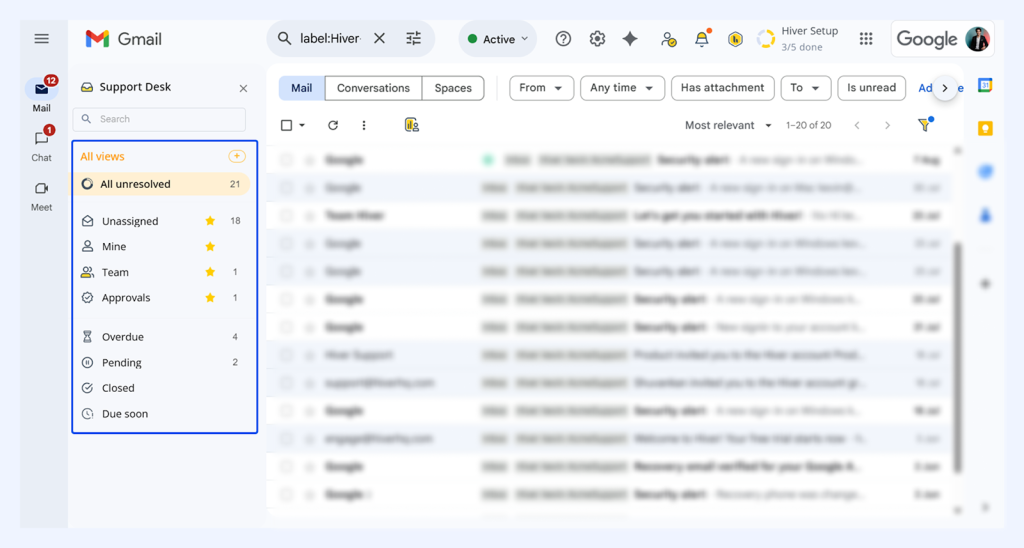Click the Gemini sparkle icon

click(630, 39)
